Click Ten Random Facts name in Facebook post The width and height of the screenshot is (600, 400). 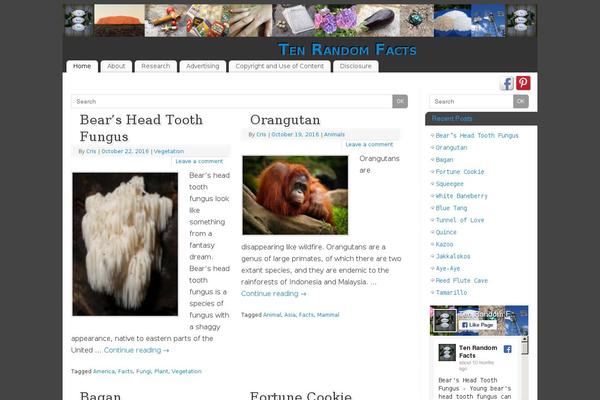(x=478, y=352)
